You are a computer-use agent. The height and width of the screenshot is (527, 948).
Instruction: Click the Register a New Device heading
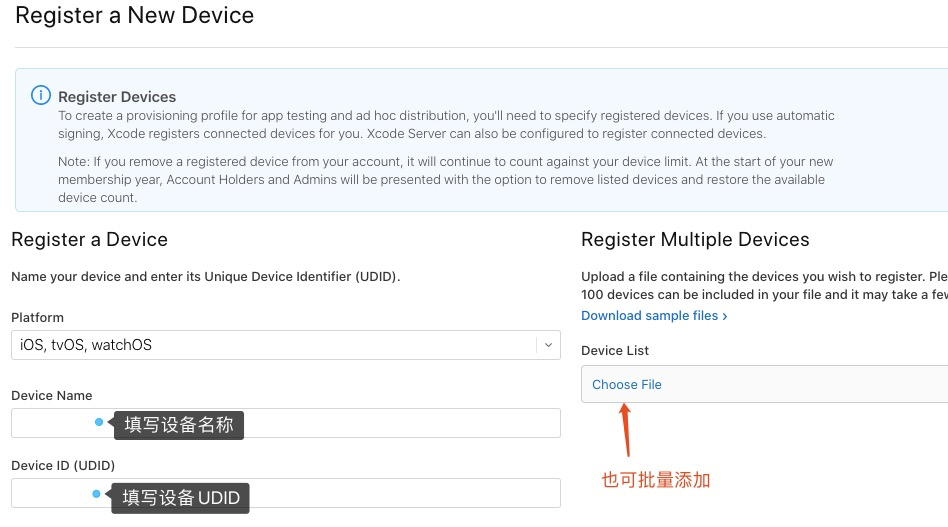134,15
